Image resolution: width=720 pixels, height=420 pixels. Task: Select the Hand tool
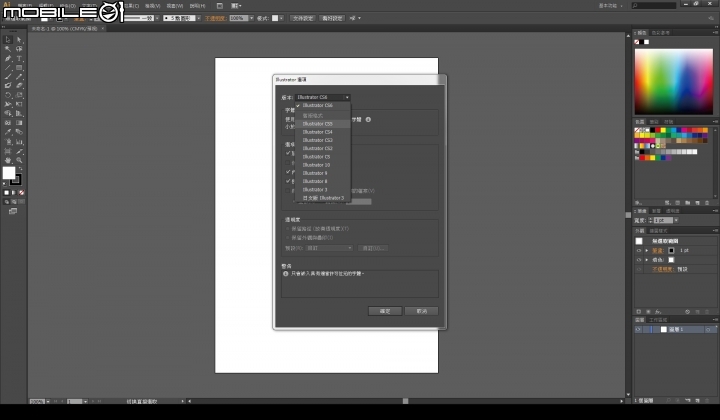8,160
